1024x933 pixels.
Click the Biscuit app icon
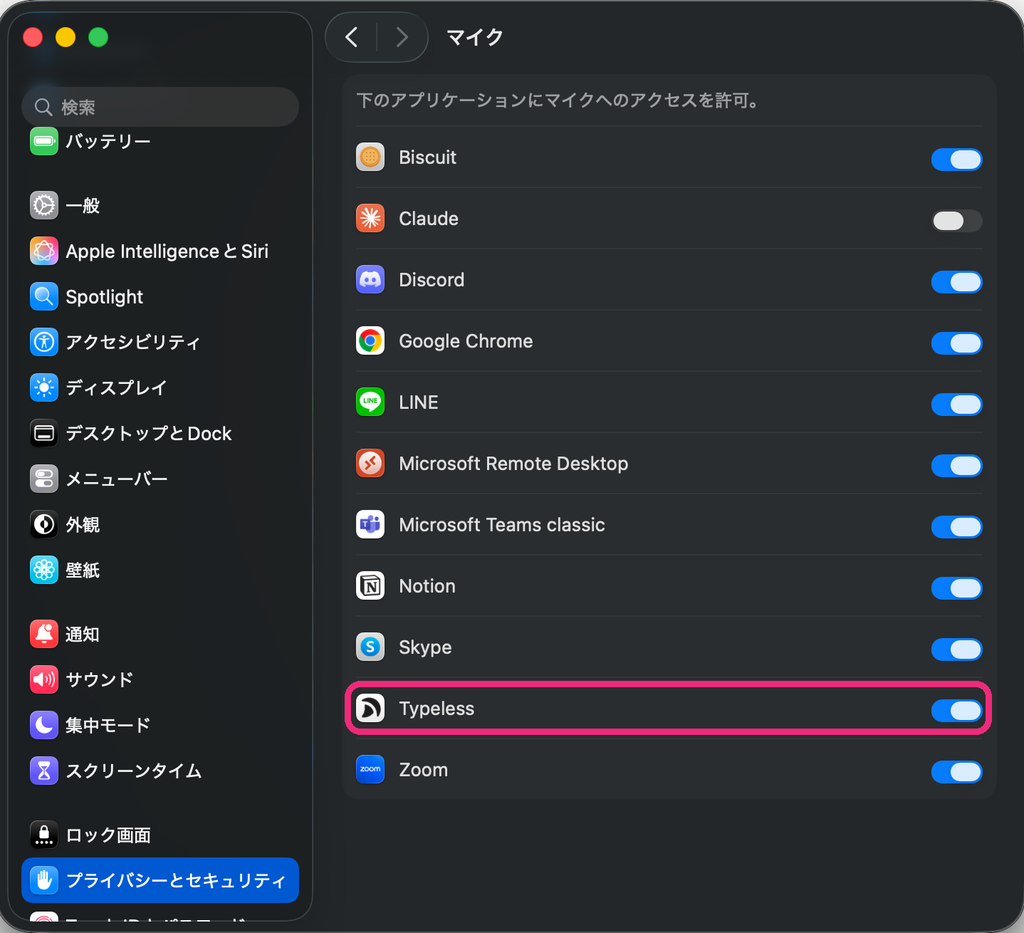click(x=370, y=157)
